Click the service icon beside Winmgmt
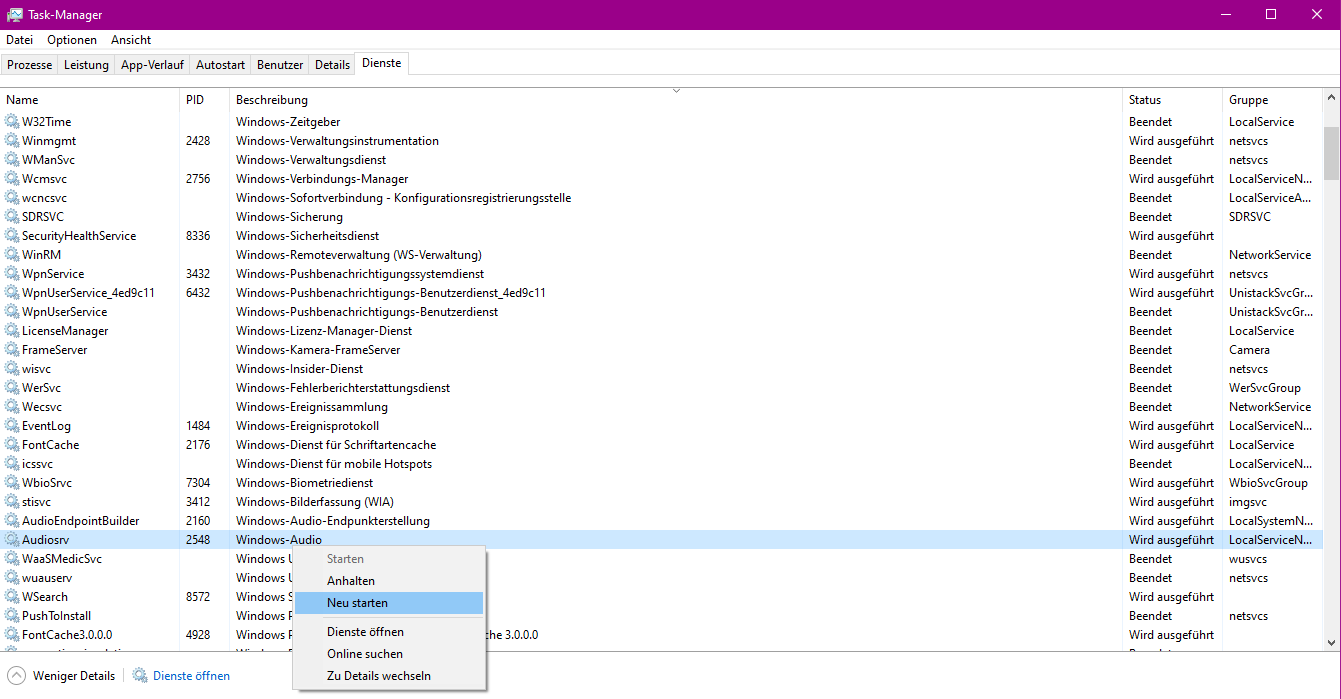The image size is (1341, 699). click(12, 141)
